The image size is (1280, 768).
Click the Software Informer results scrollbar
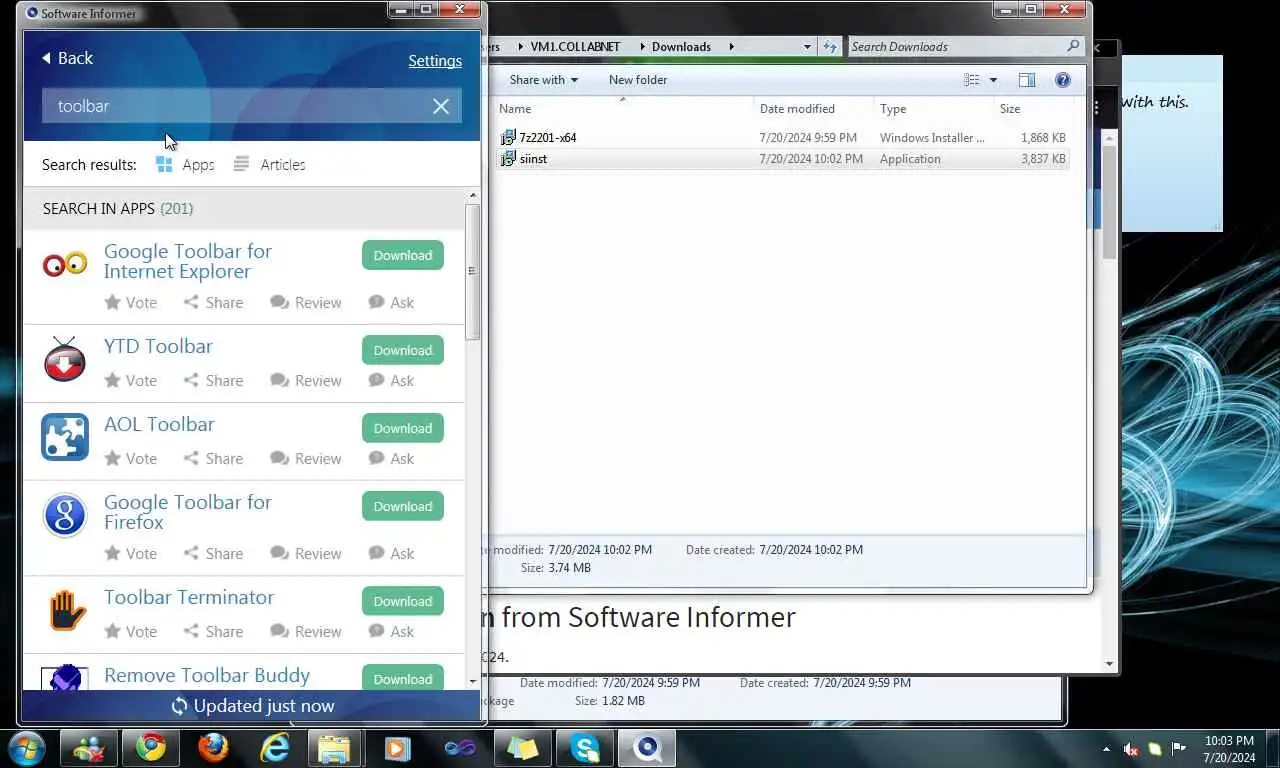(472, 271)
